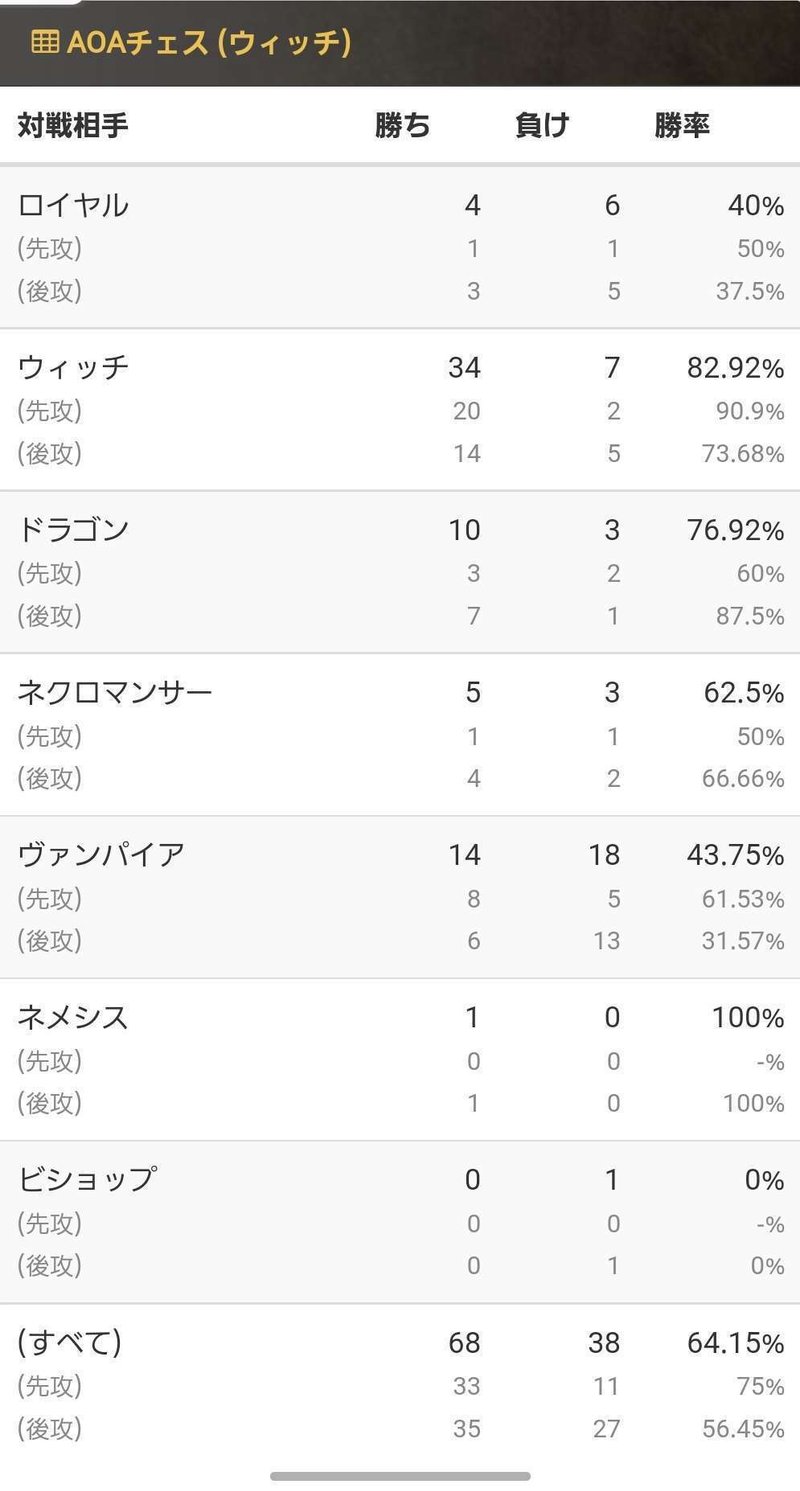Click the 43.75% win rate for ヴァンパイア
Screen dimensions: 800x1491
pyautogui.click(x=734, y=855)
